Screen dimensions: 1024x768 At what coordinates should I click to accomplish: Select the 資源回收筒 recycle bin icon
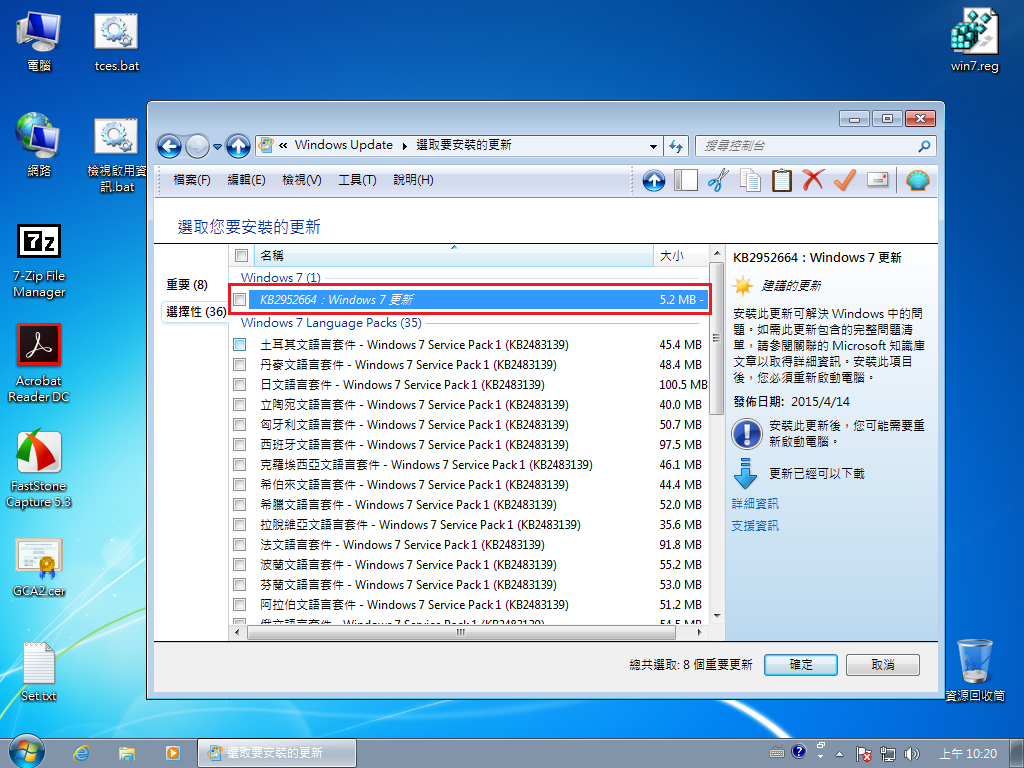[x=975, y=670]
